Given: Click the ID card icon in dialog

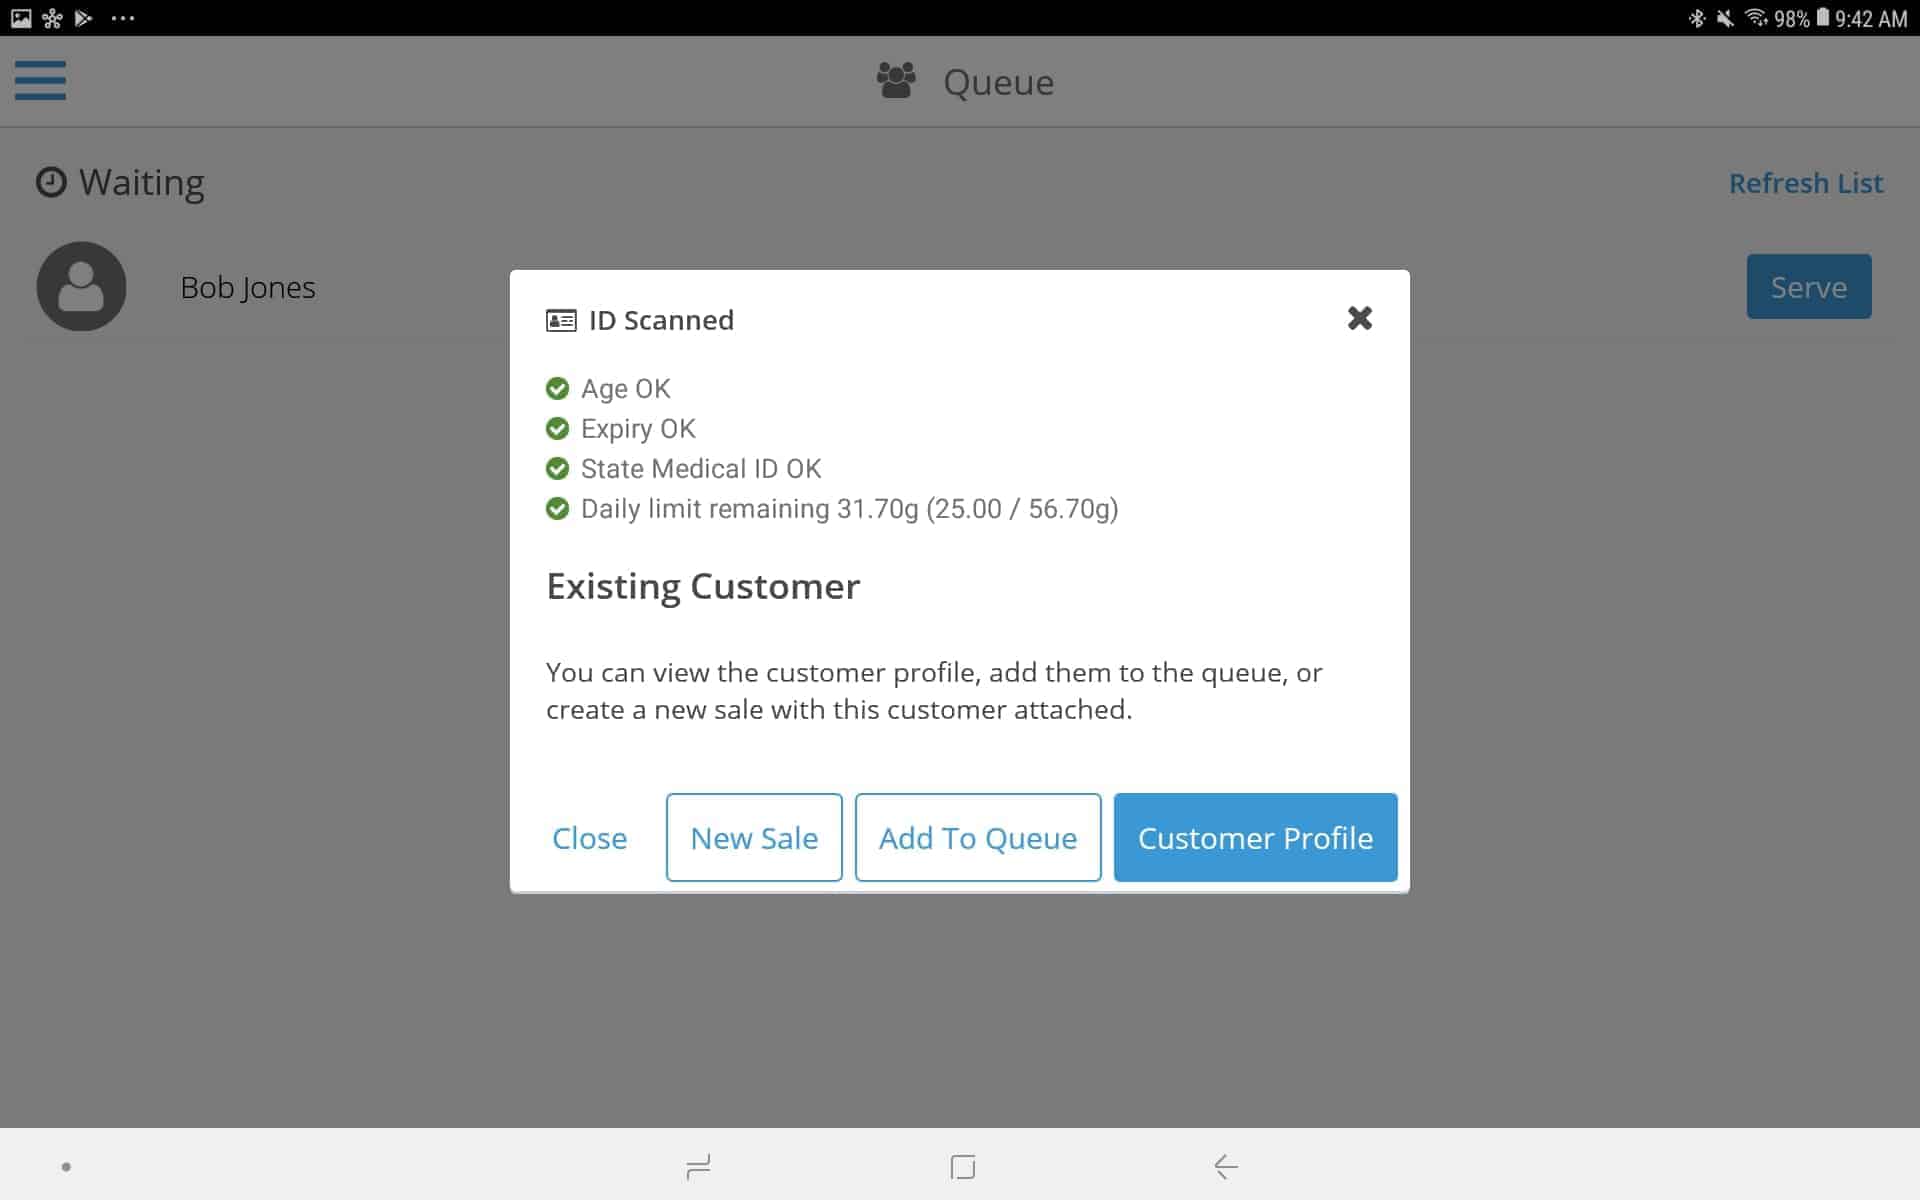Looking at the screenshot, I should click(561, 320).
